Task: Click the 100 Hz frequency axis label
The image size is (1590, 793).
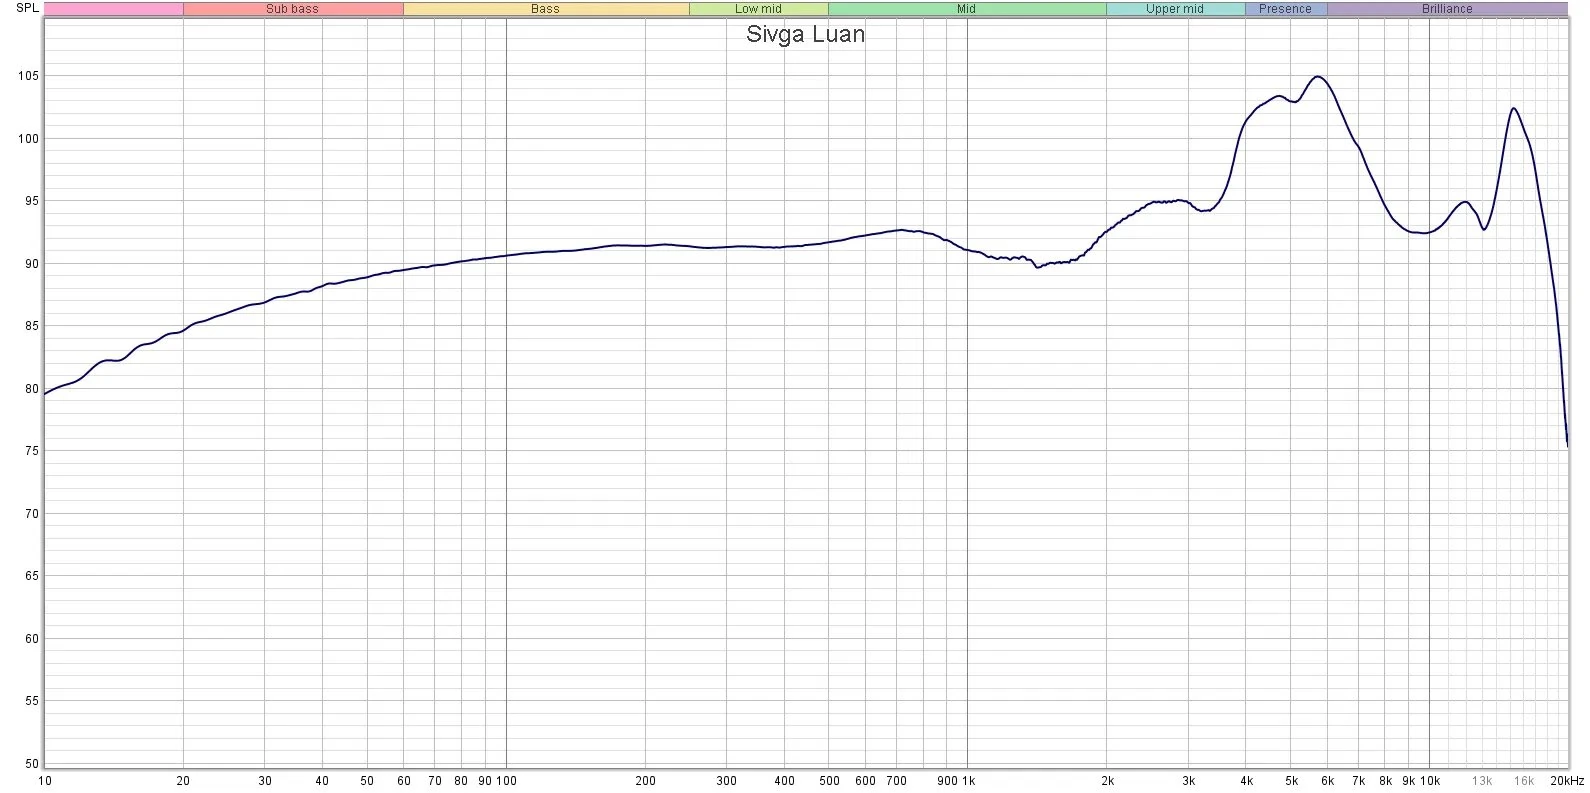Action: coord(506,781)
